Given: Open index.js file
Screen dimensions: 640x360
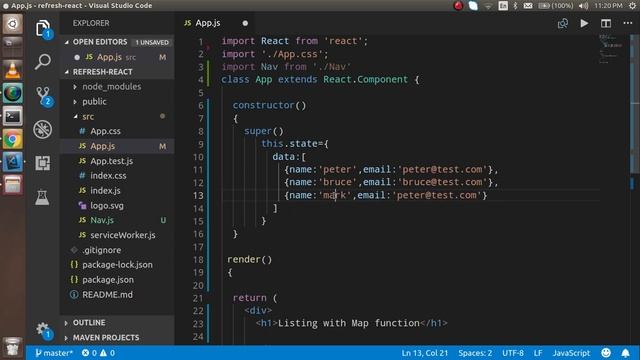Looking at the screenshot, I should (105, 191).
